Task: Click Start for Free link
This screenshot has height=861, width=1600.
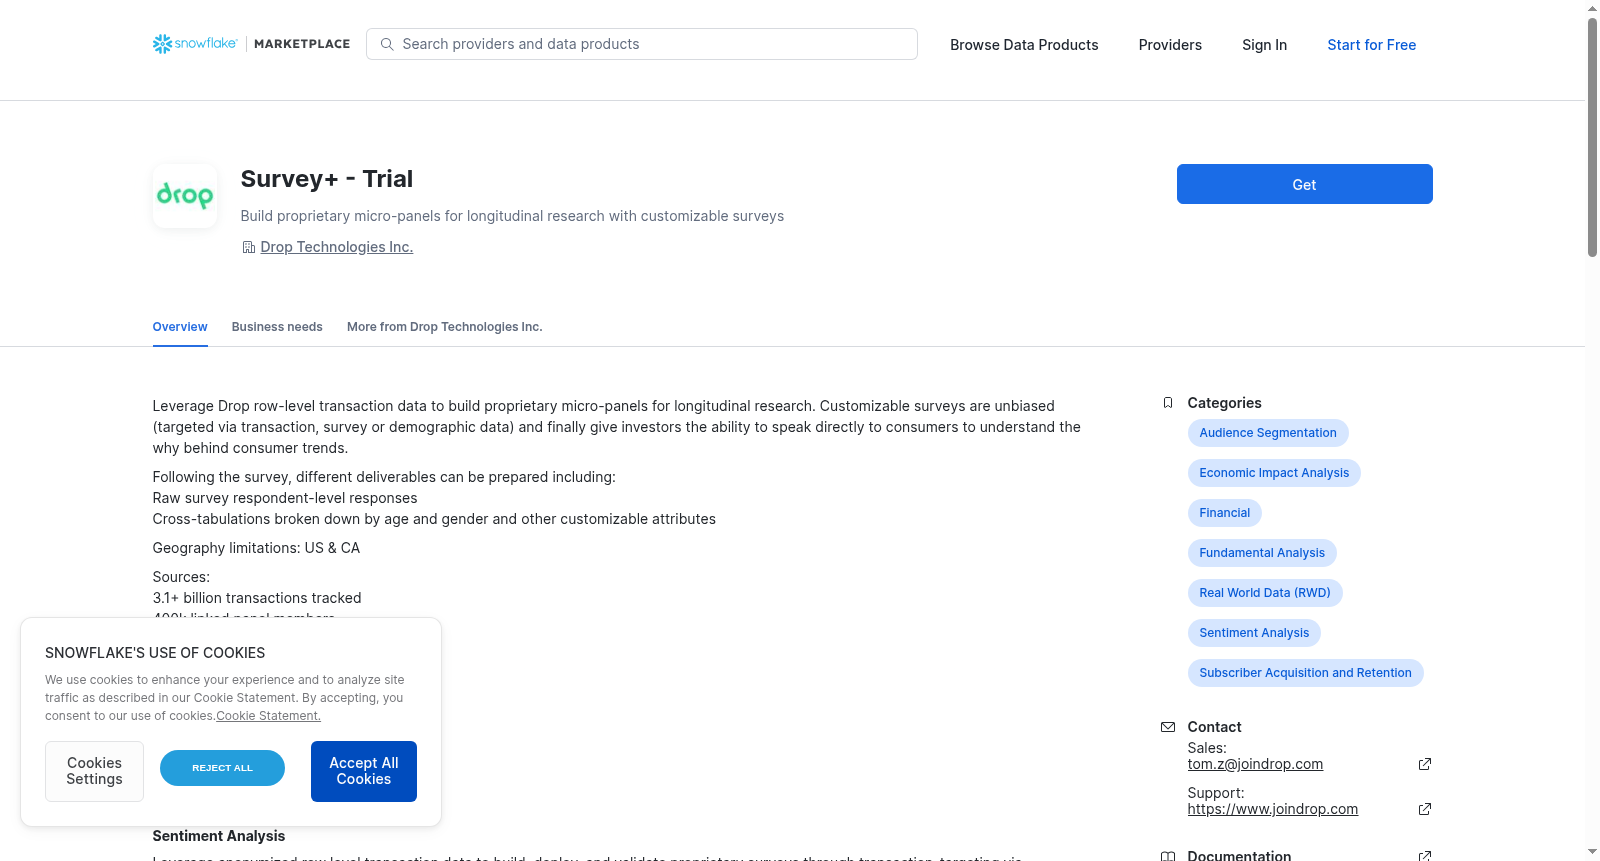Action: coord(1371,45)
